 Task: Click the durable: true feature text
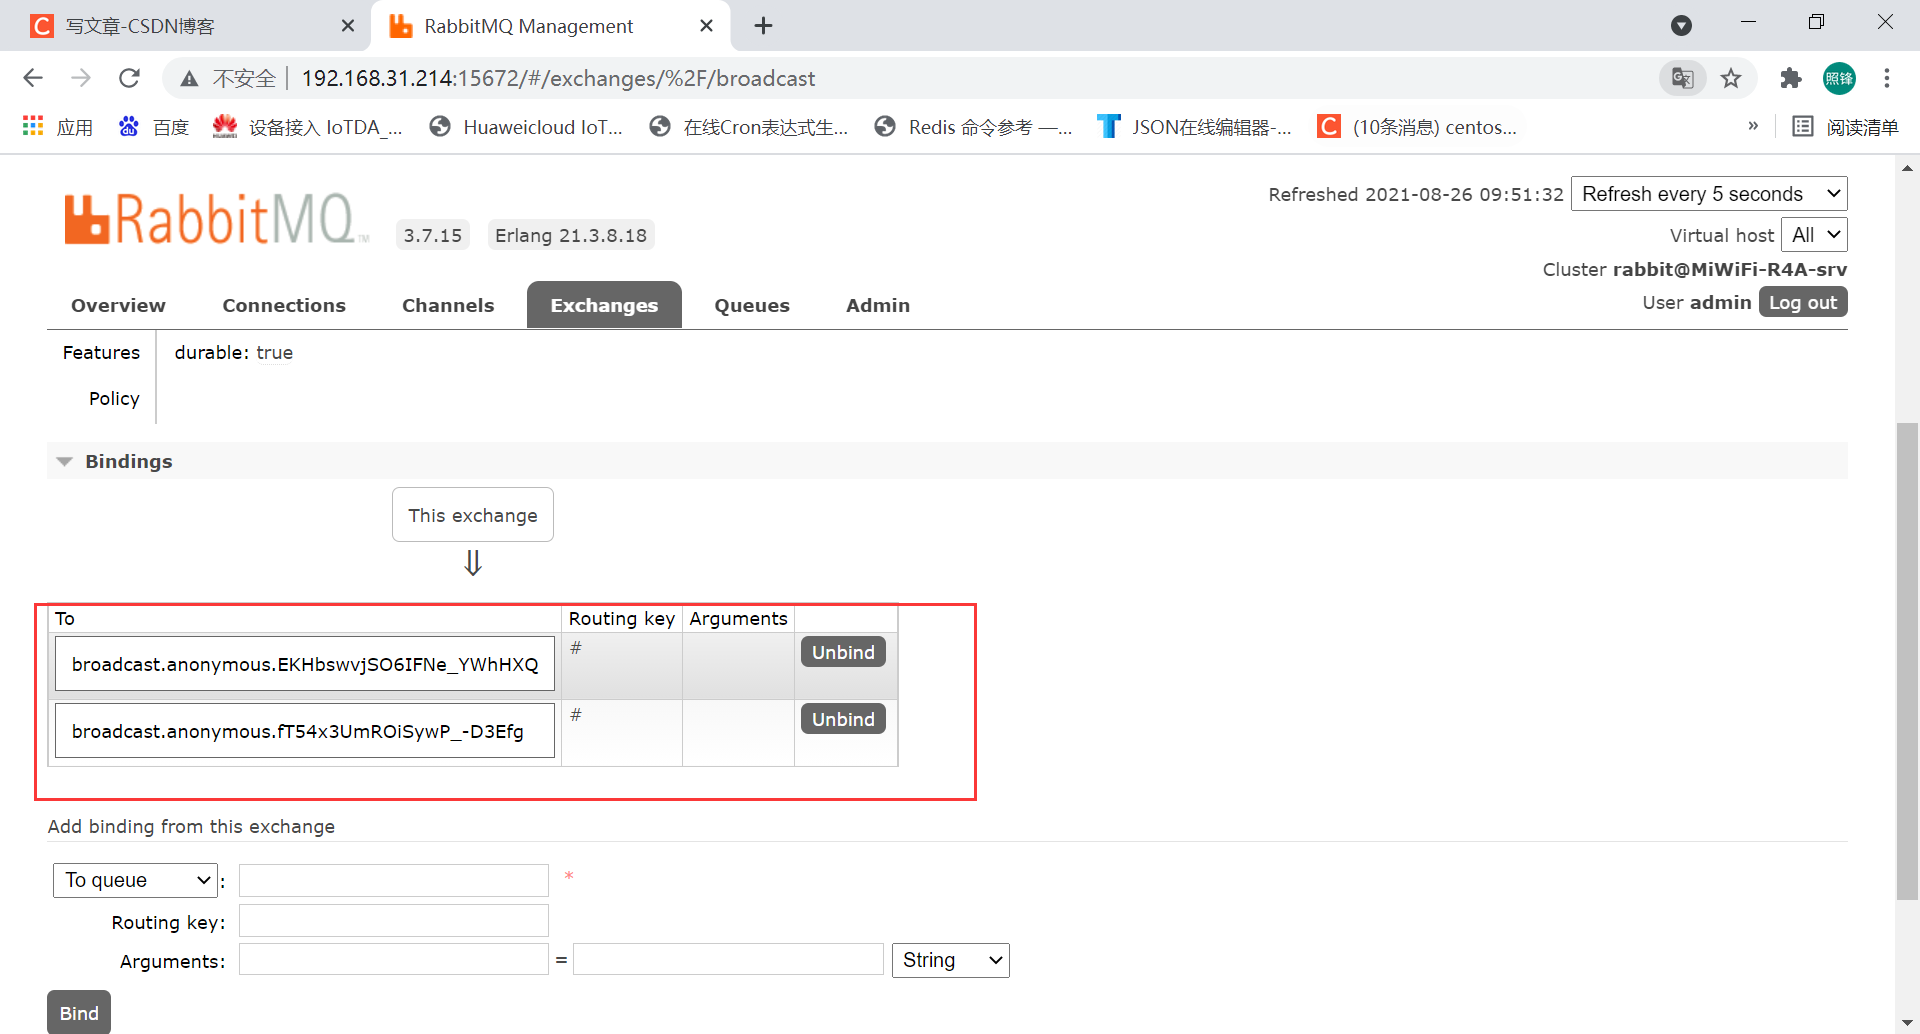234,352
